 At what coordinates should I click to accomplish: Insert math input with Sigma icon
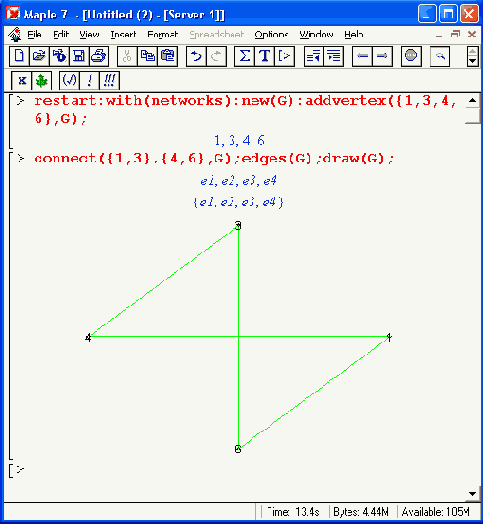[244, 56]
